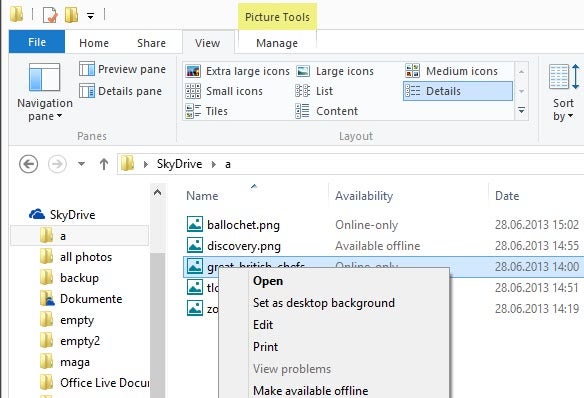The width and height of the screenshot is (584, 398).
Task: Click the address bar folder icon
Action: point(127,163)
